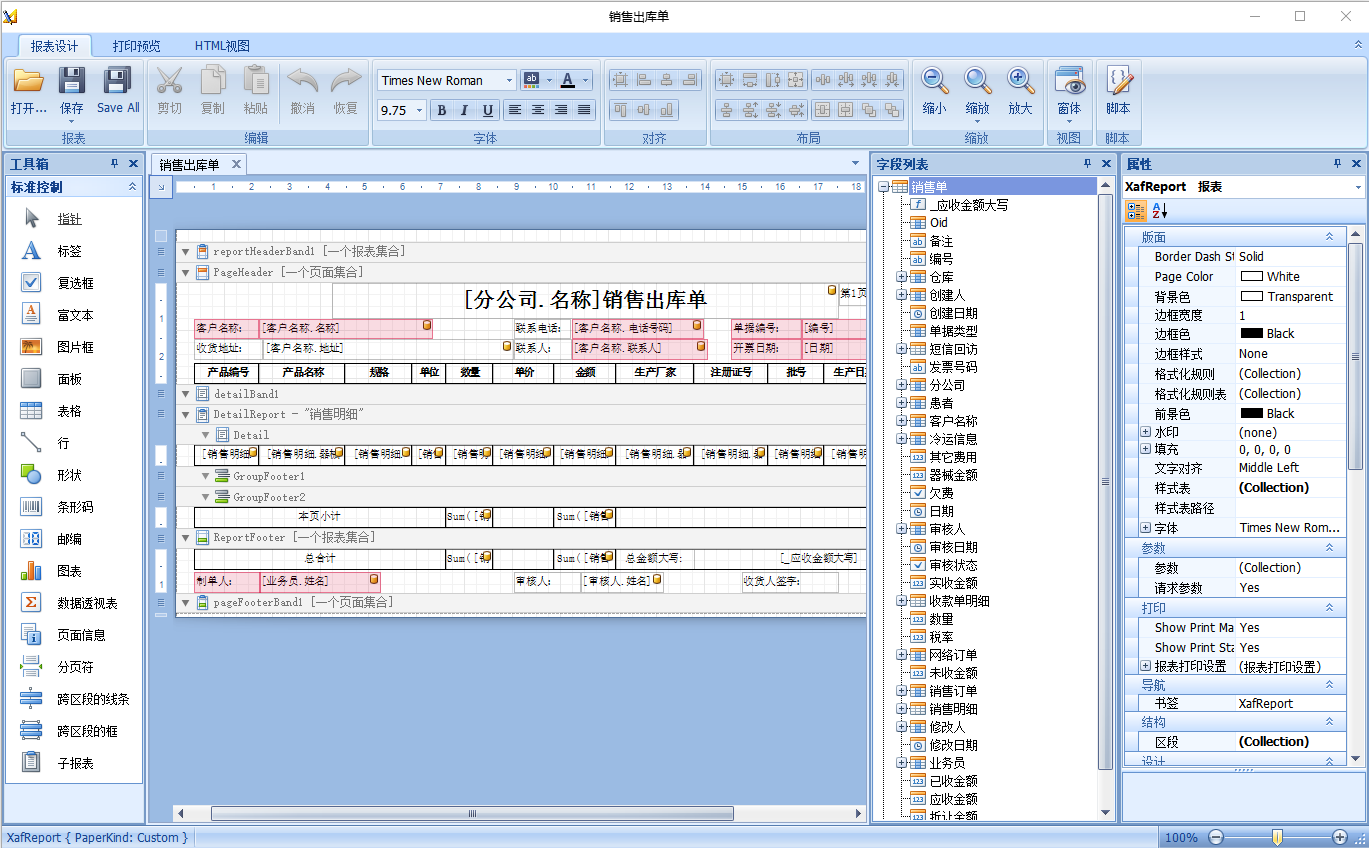1369x848 pixels.
Task: Pin the 工具箱 toolbox panel
Action: pyautogui.click(x=114, y=163)
